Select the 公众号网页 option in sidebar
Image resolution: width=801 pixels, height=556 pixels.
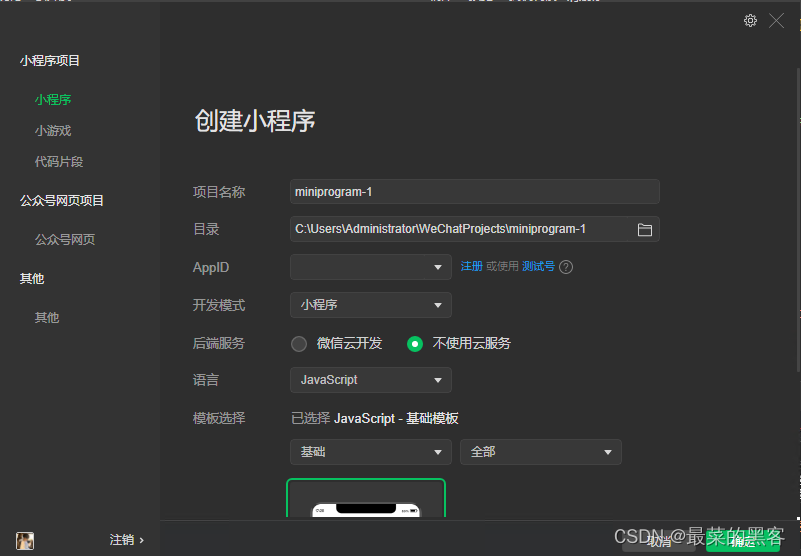[65, 240]
